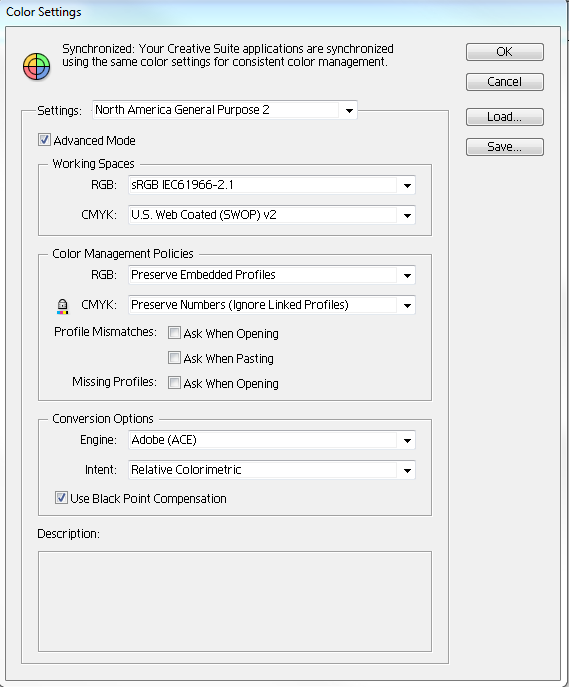Click the Load... button
Screen dimensions: 569x687
coord(505,117)
